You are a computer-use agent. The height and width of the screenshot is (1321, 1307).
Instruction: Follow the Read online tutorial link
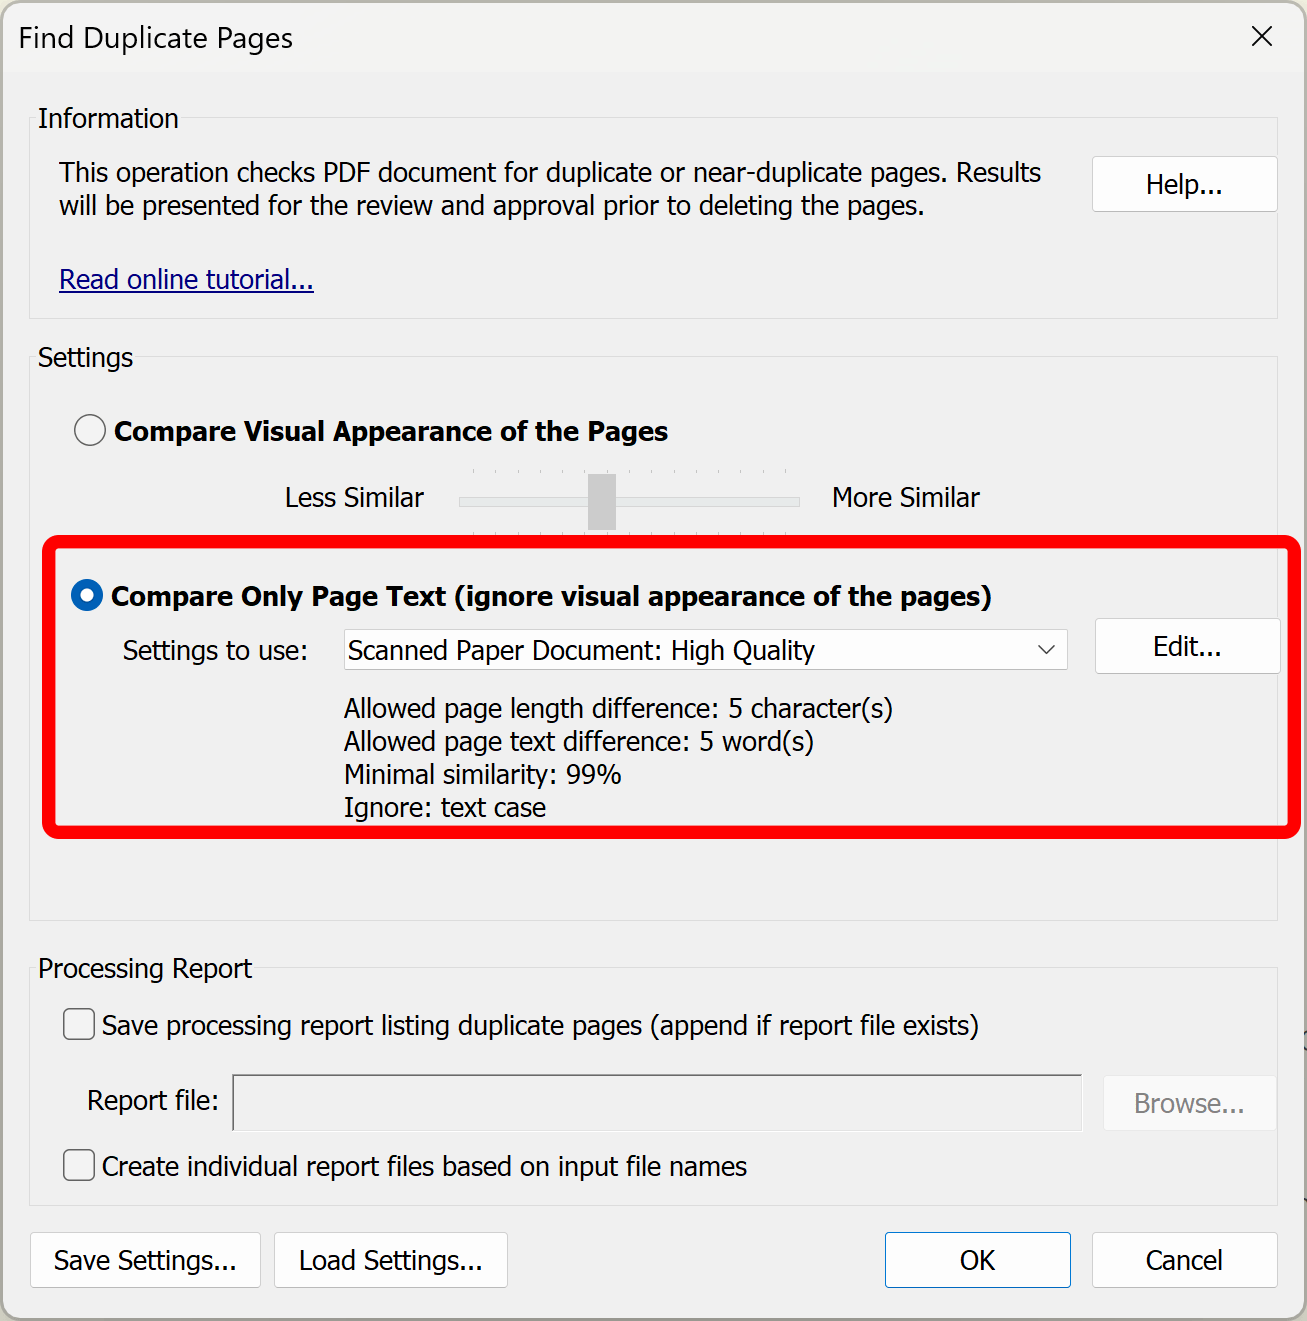click(x=186, y=279)
